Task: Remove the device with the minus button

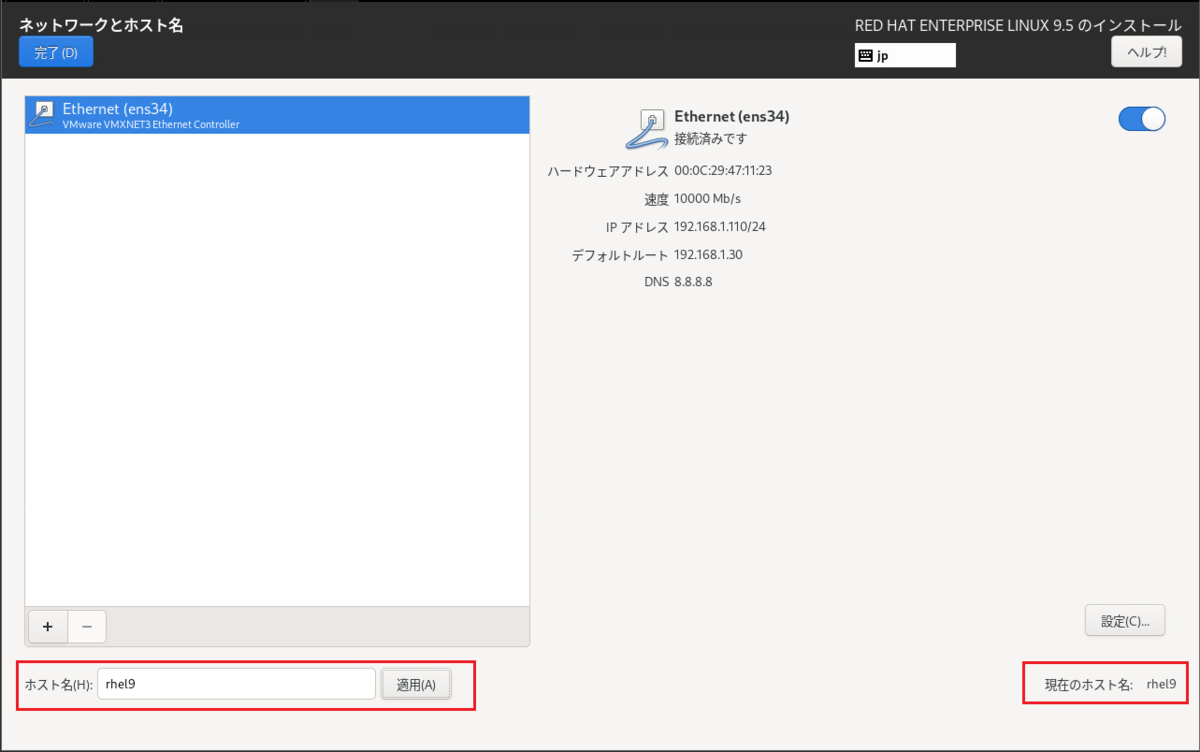Action: point(87,626)
